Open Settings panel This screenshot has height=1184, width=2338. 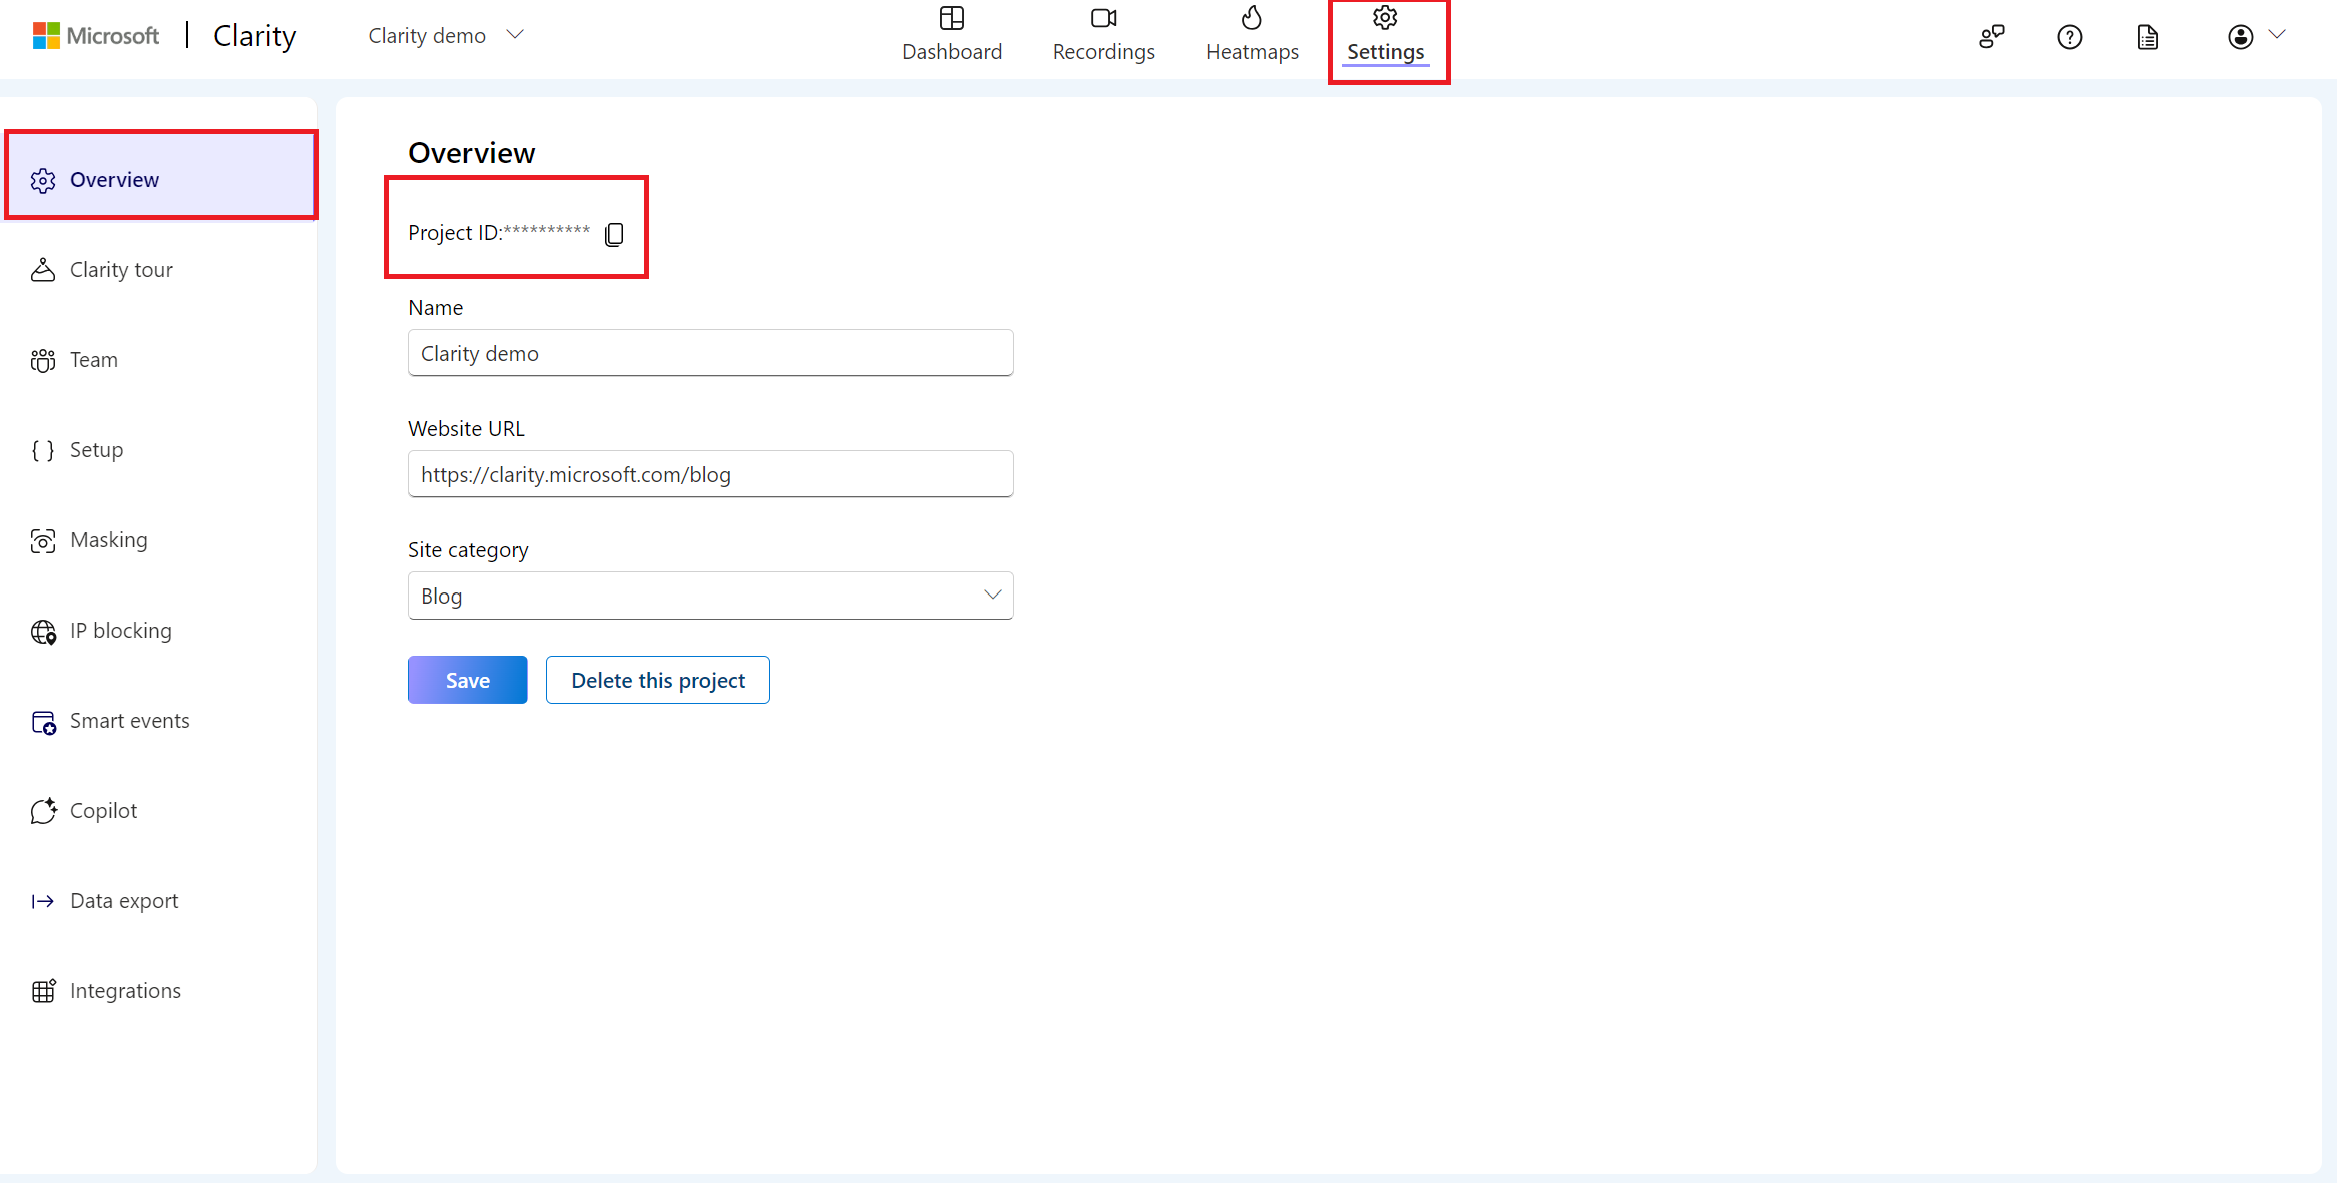click(x=1383, y=35)
